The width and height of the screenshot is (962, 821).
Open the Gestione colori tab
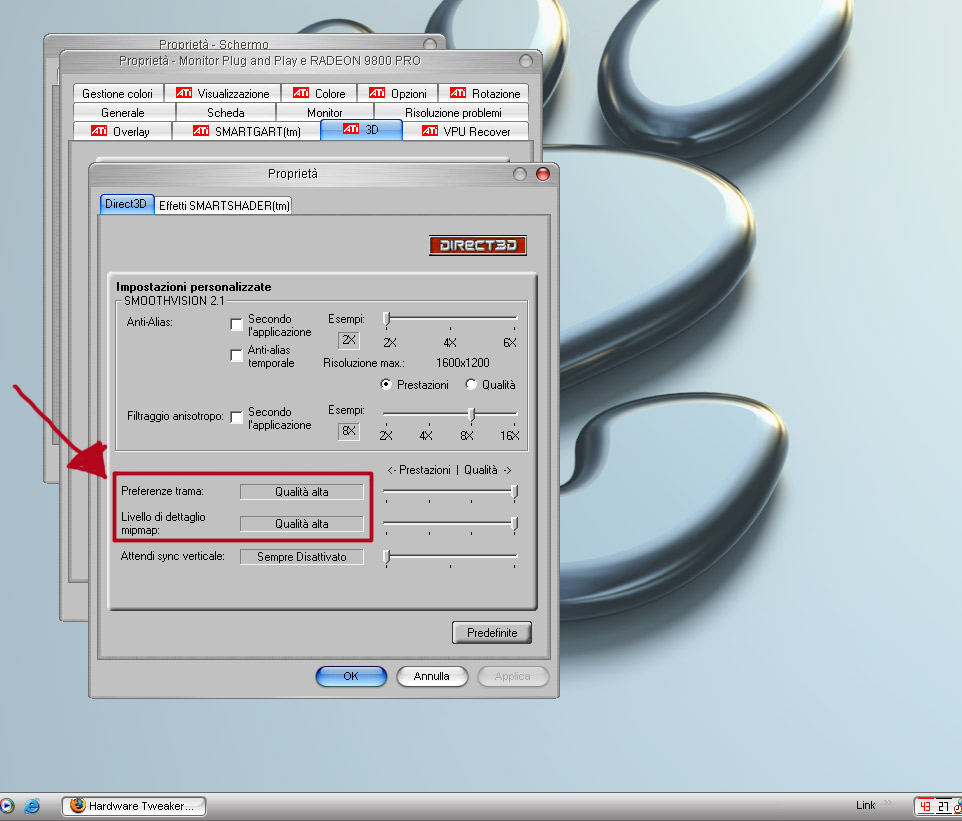pos(118,93)
